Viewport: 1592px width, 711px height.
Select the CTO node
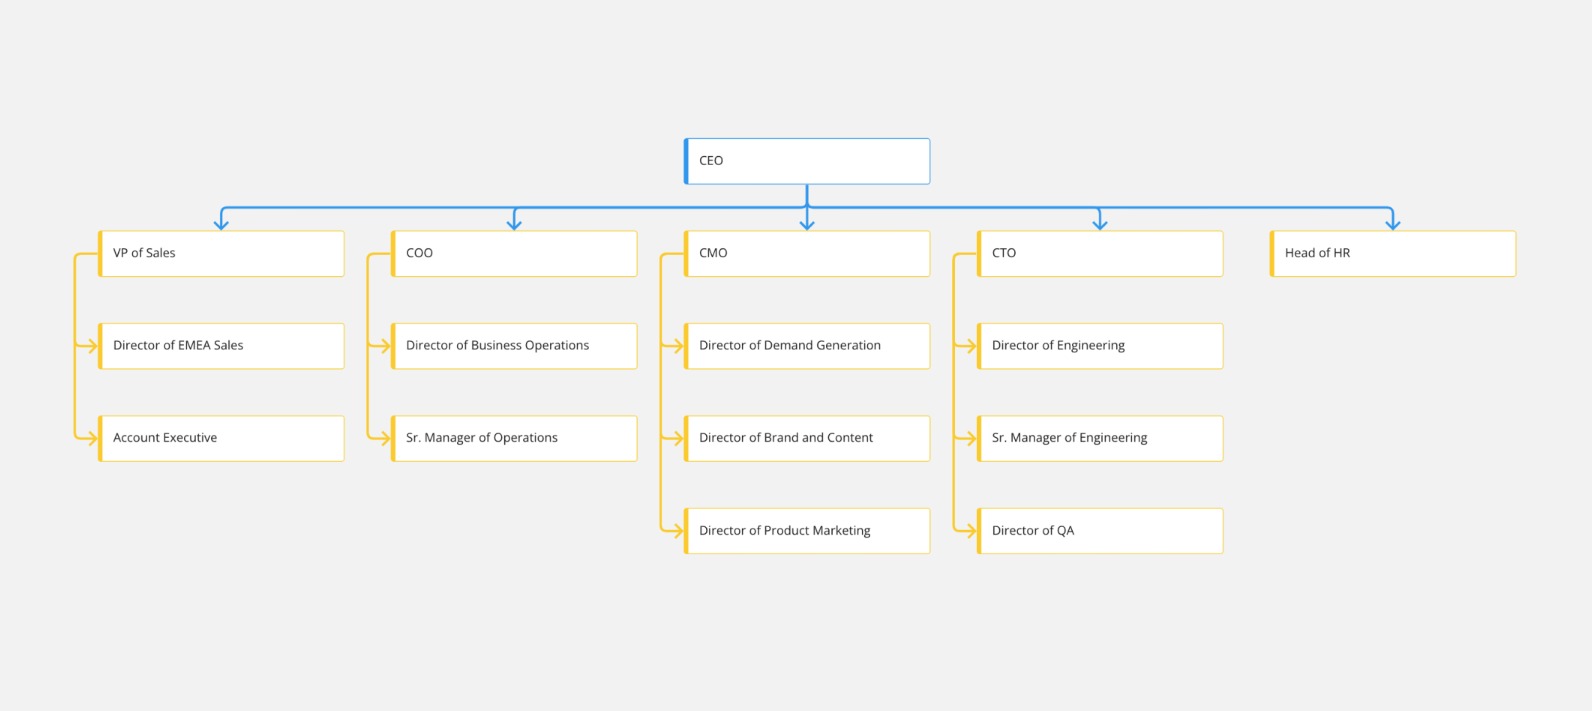click(x=1100, y=254)
